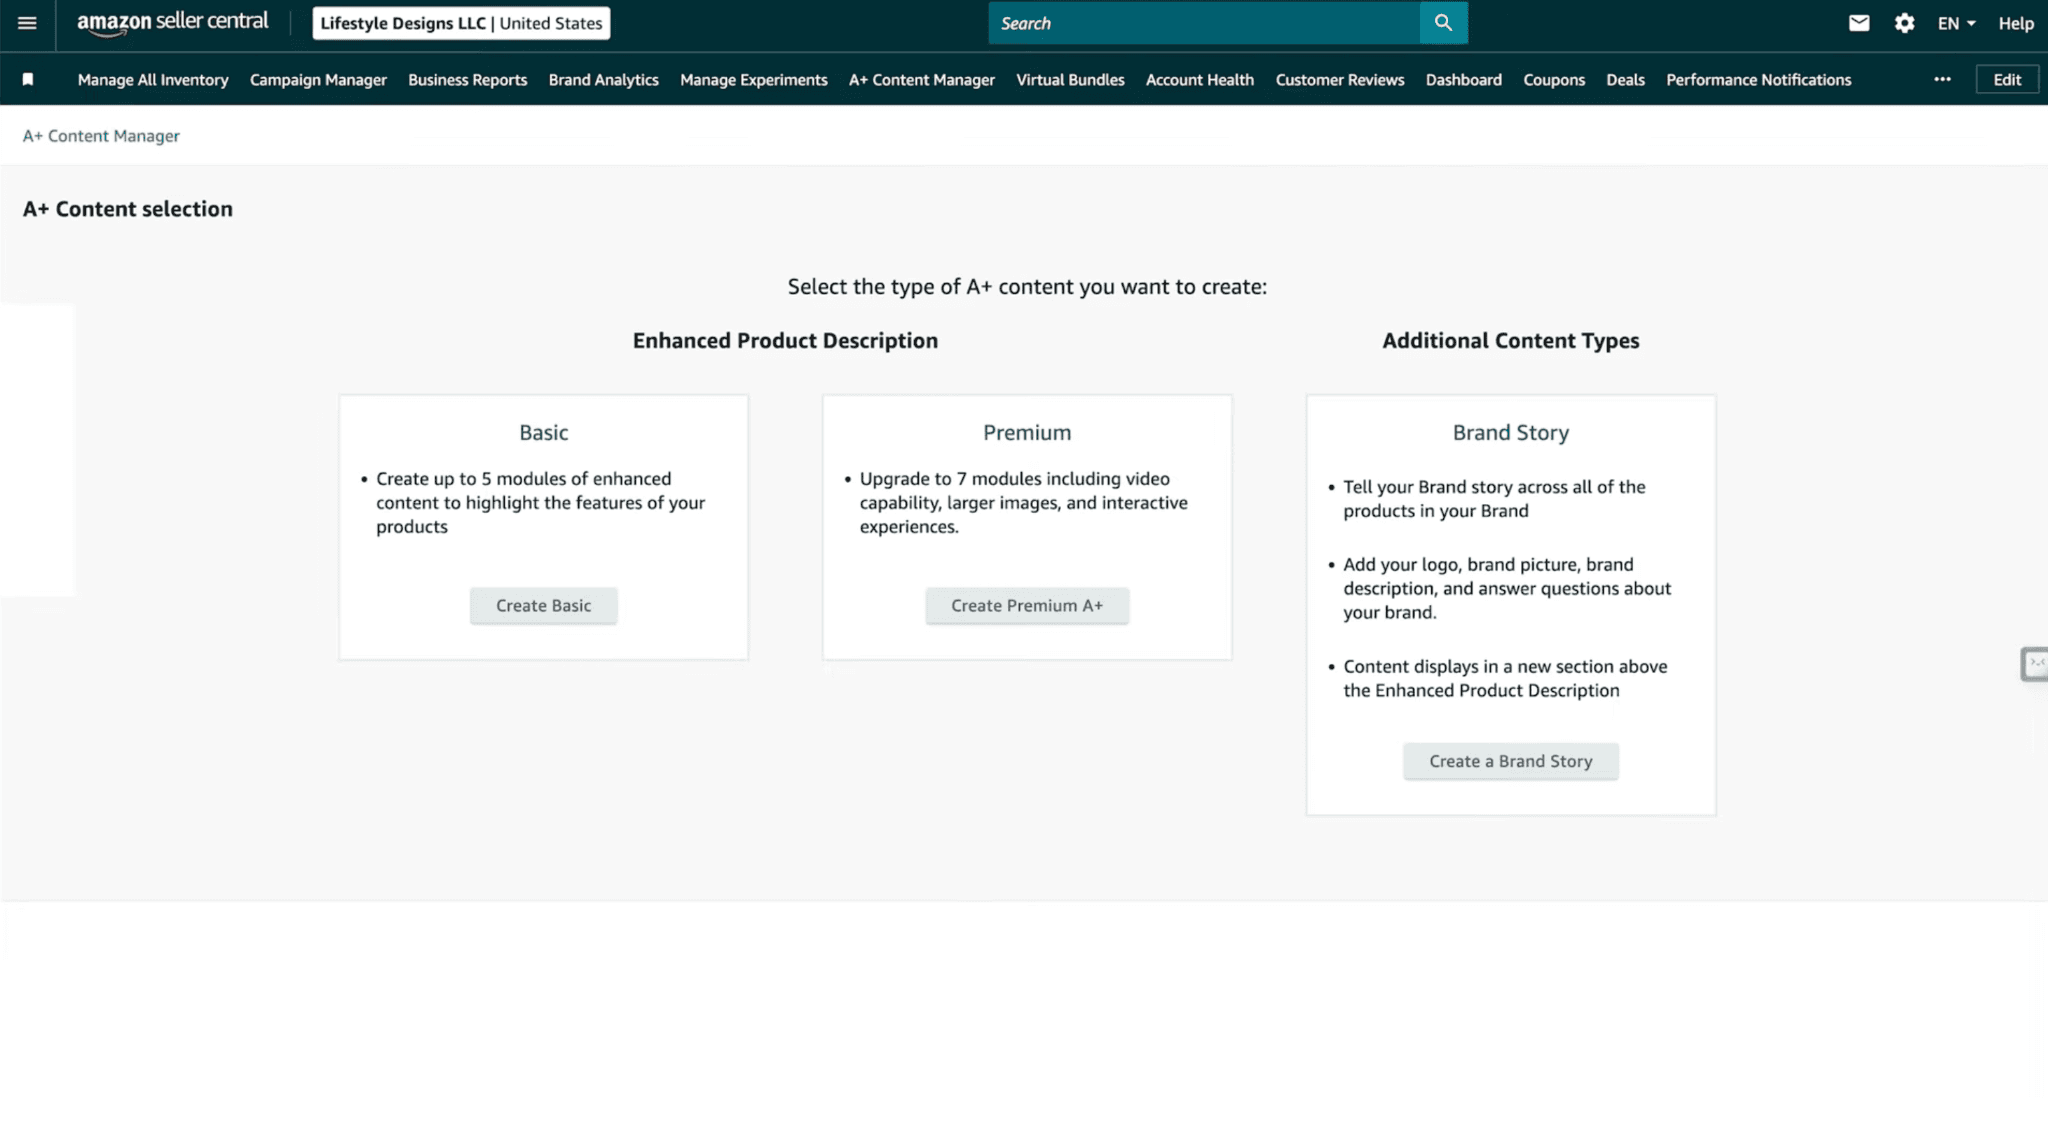Click the 'Tell your Brand story' bullet text
Screen dimensions: 2048x1137
[x=1494, y=498]
